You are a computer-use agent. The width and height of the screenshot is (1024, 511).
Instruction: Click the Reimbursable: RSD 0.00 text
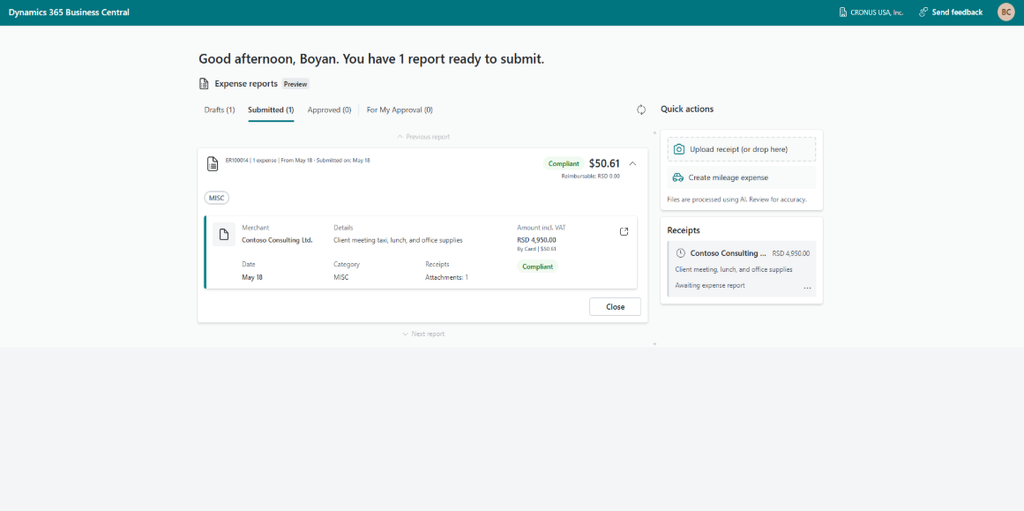(x=590, y=176)
